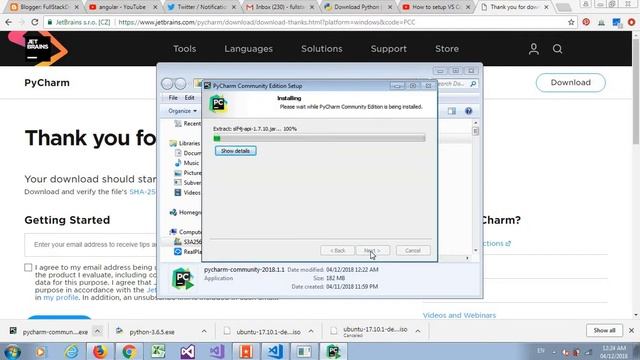Click the Back button in PyCharm setup
Image resolution: width=640 pixels, height=360 pixels.
point(338,250)
